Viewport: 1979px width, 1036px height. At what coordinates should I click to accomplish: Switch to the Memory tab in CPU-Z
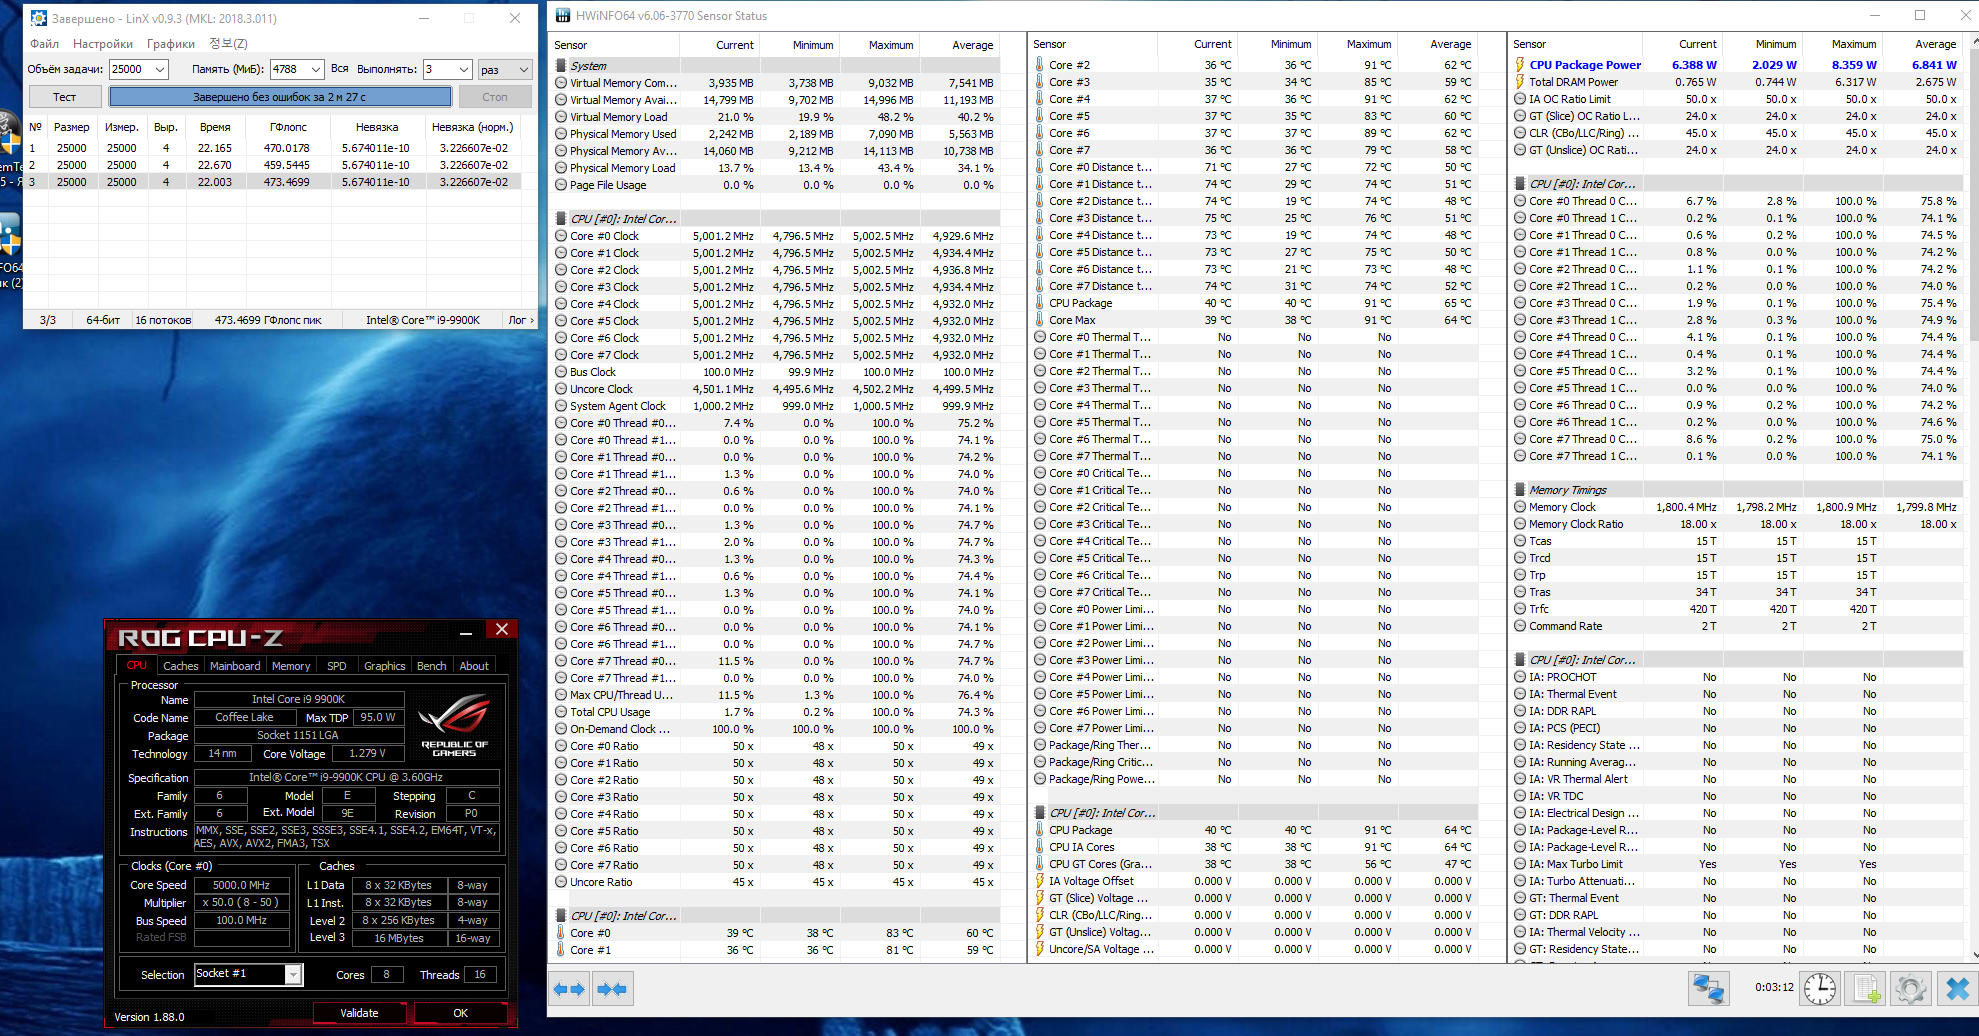(x=291, y=666)
